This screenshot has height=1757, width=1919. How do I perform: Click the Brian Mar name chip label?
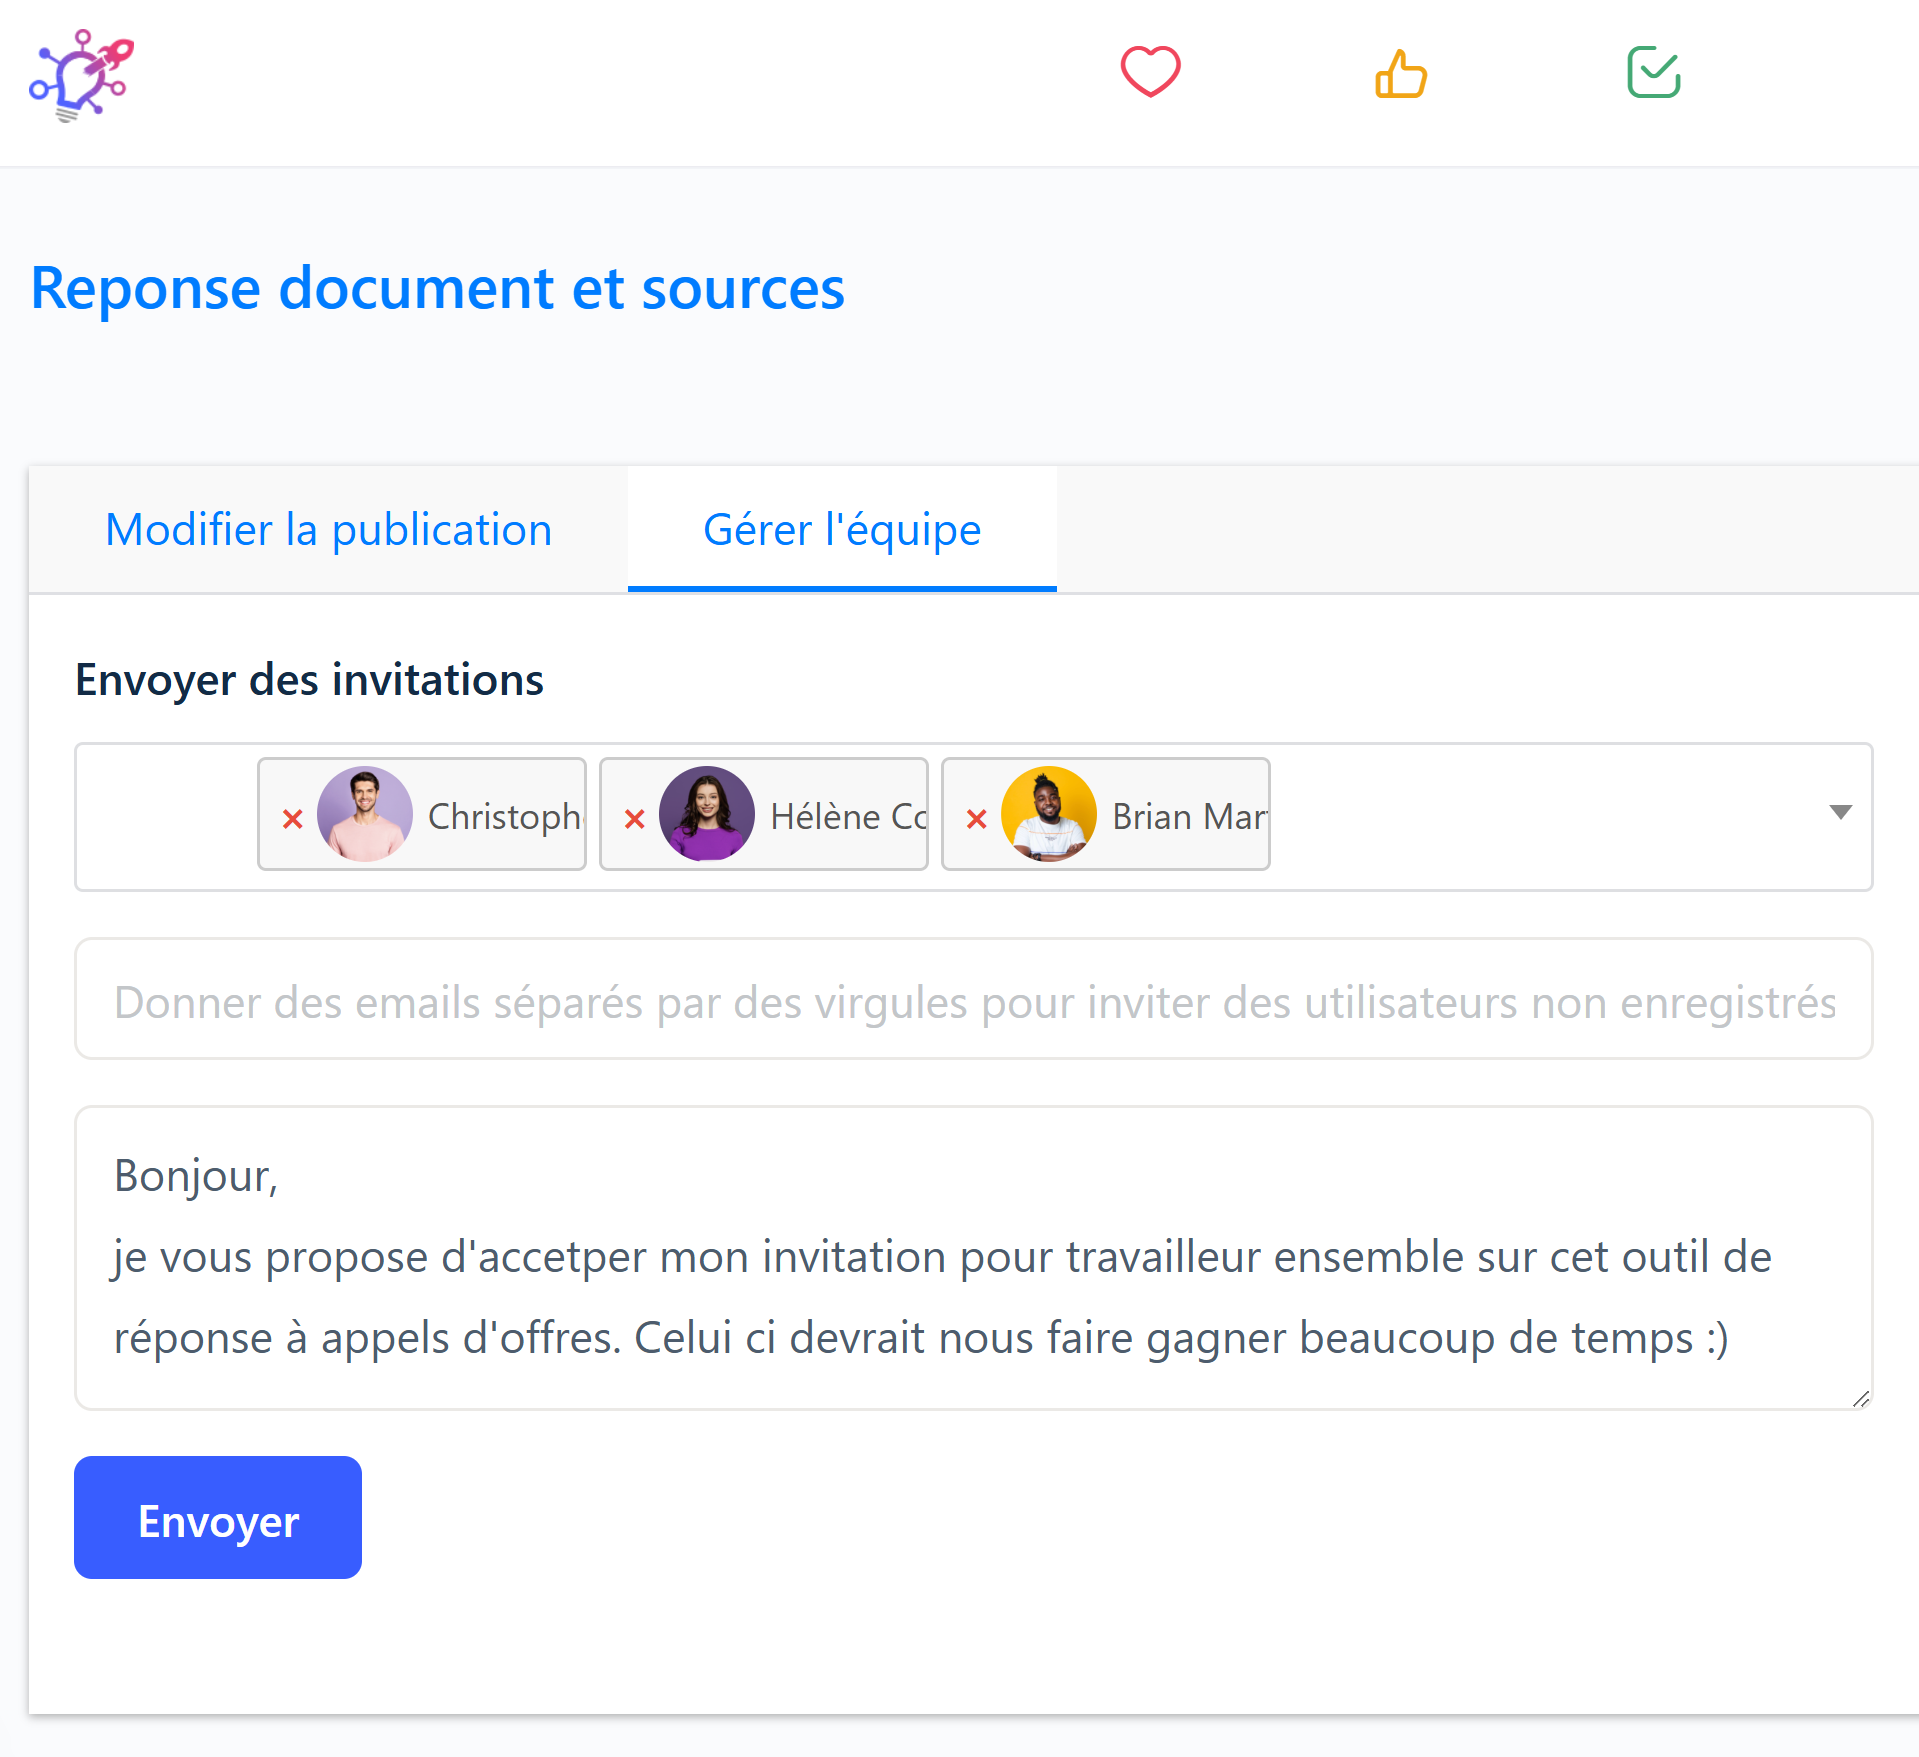pos(1188,817)
